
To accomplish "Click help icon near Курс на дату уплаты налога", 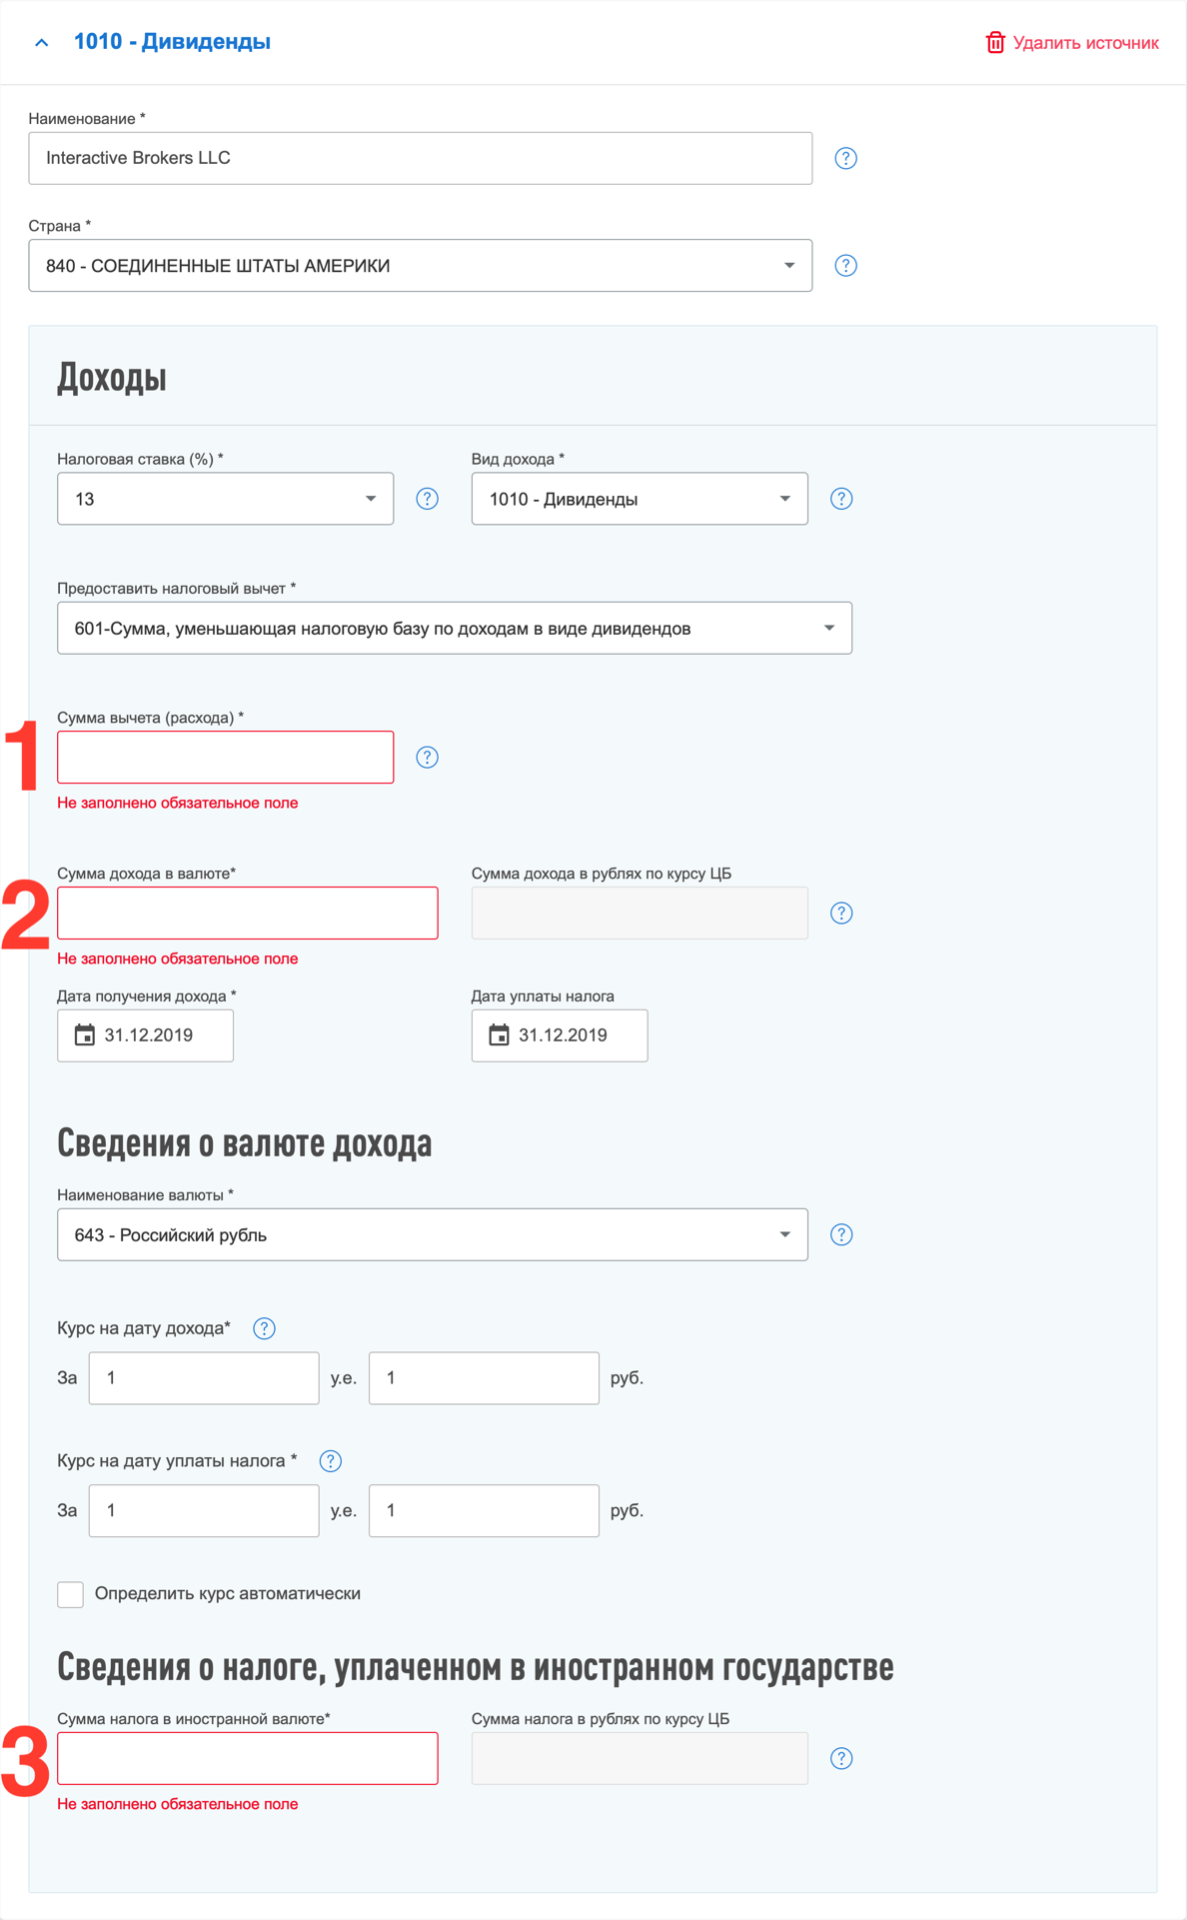I will click(330, 1461).
